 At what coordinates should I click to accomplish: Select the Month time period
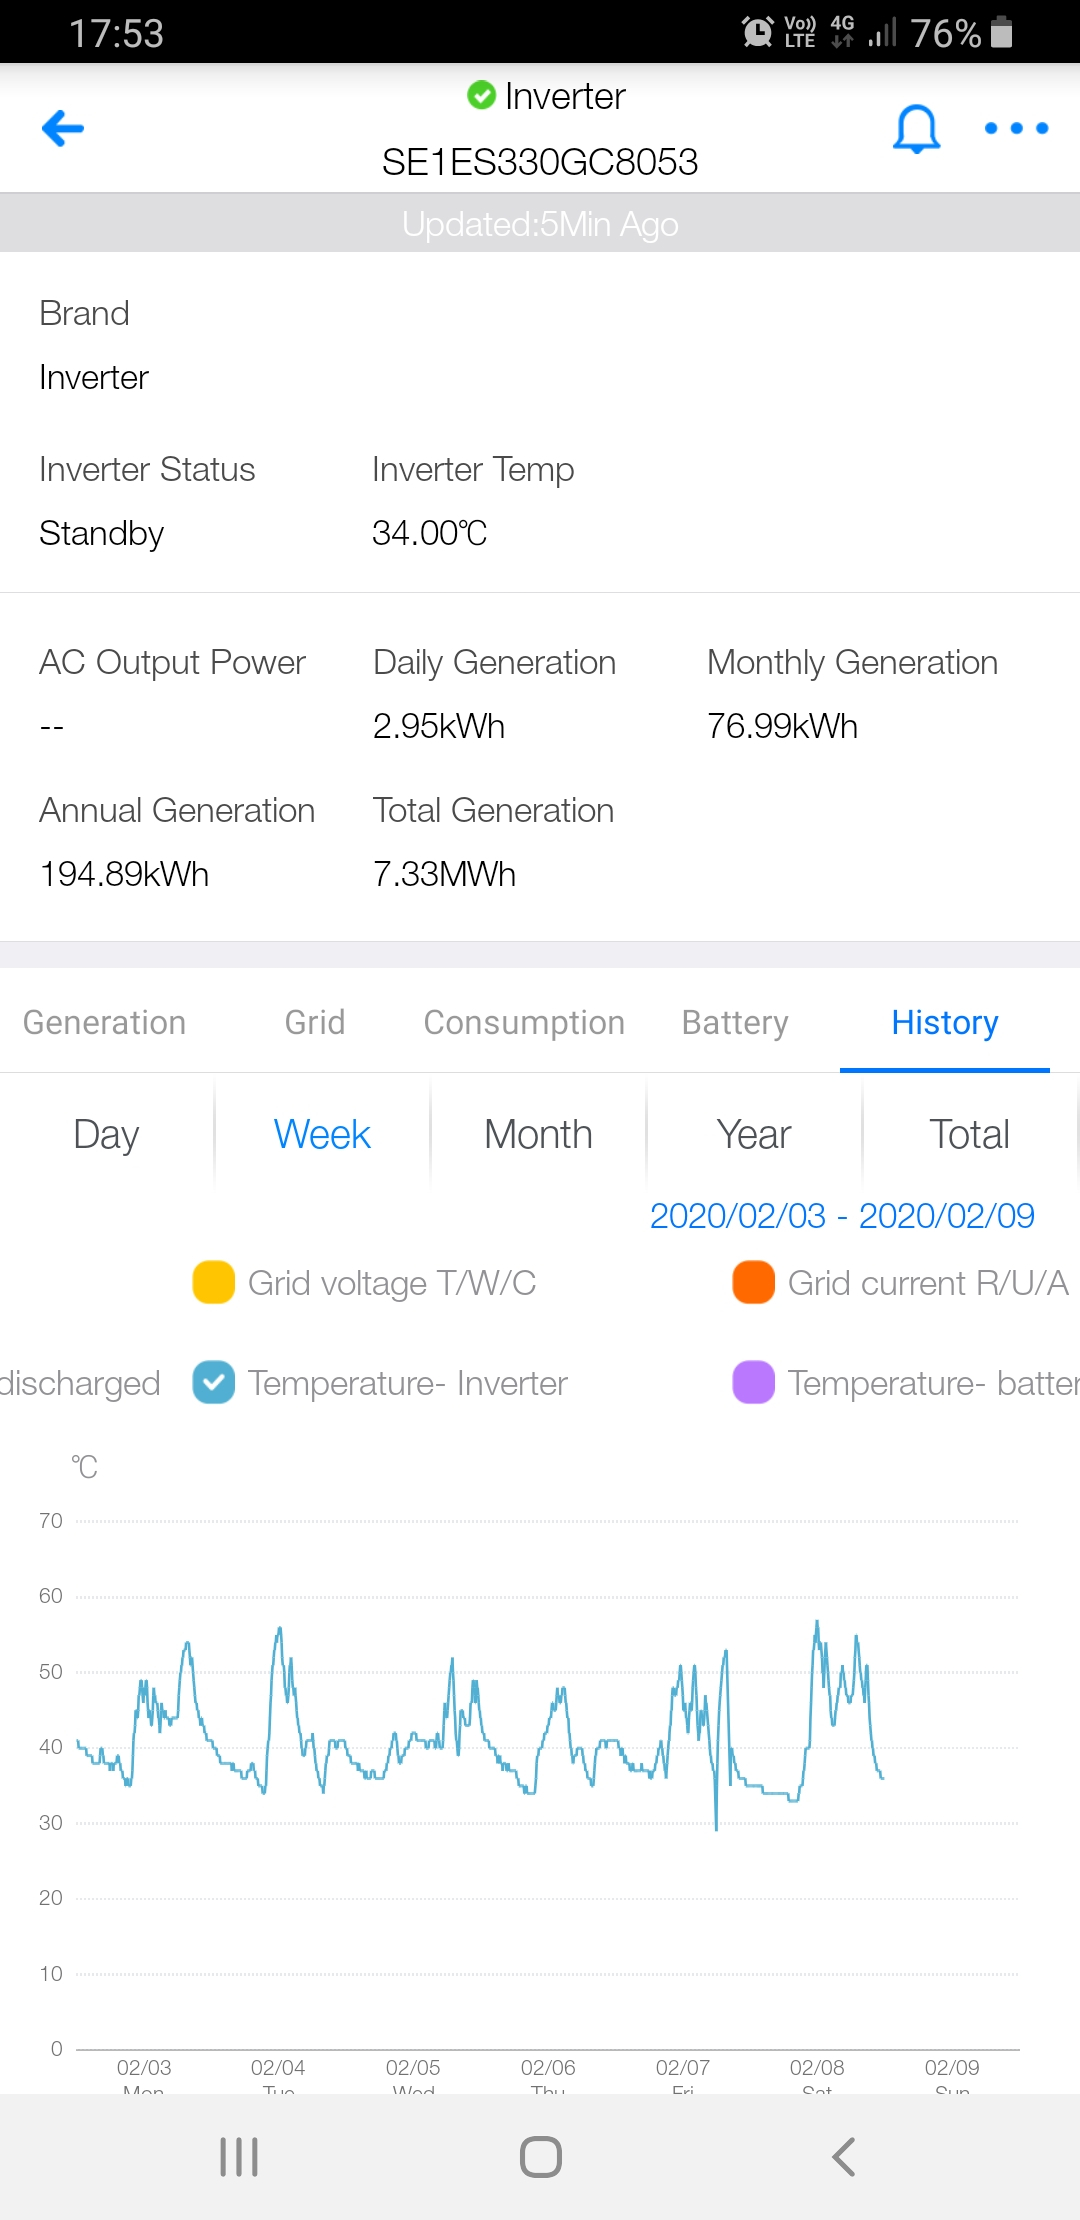(538, 1135)
